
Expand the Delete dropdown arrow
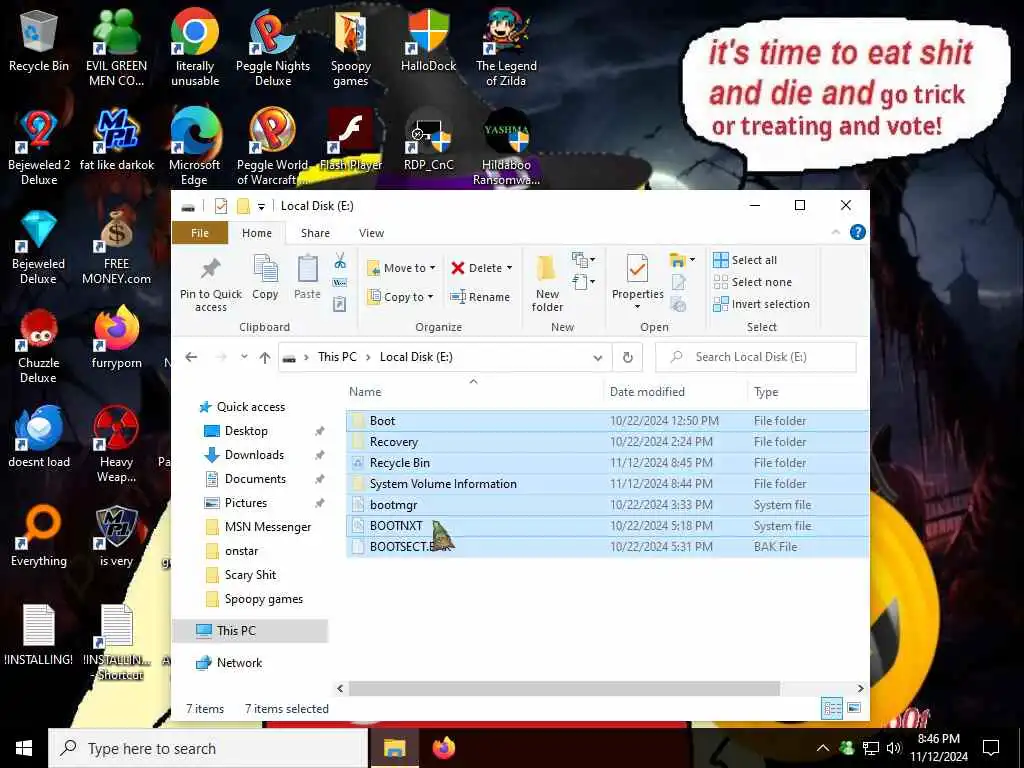pyautogui.click(x=509, y=268)
